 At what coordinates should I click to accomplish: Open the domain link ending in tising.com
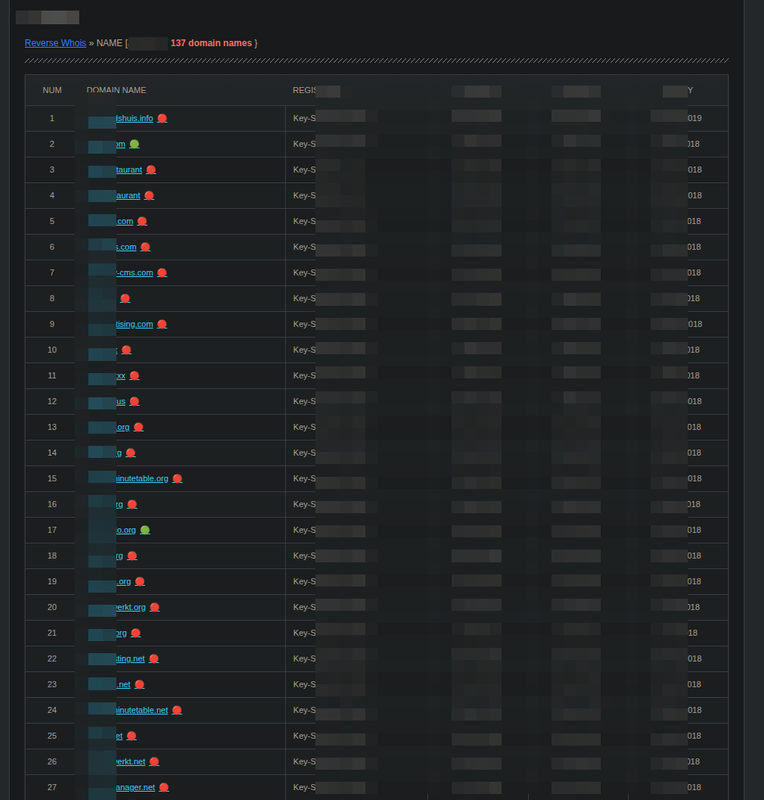135,324
